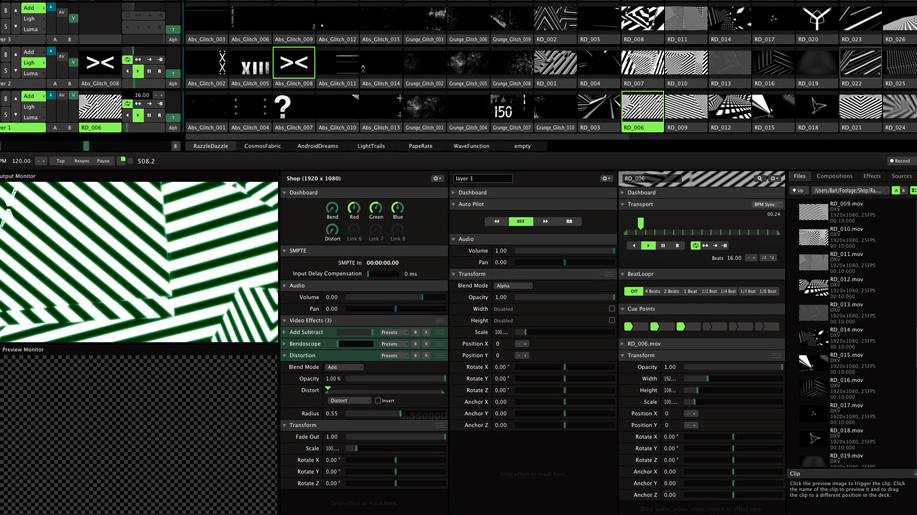Expand the RD_006.mov section
917x515 pixels.
622,344
